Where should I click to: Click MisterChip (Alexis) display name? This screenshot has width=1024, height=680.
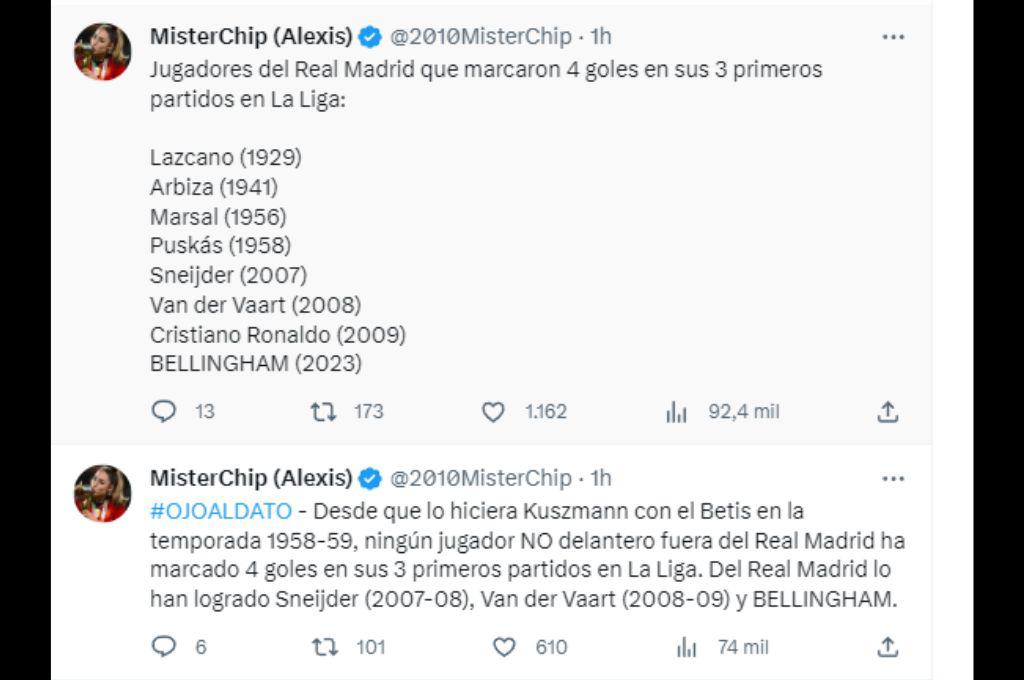[249, 36]
